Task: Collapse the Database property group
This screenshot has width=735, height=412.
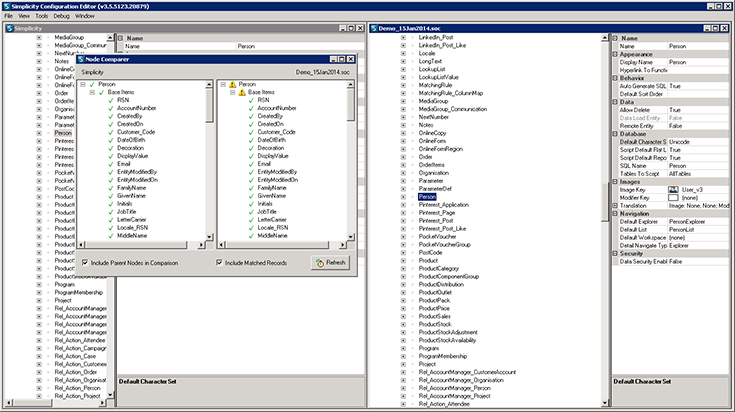Action: (615, 134)
